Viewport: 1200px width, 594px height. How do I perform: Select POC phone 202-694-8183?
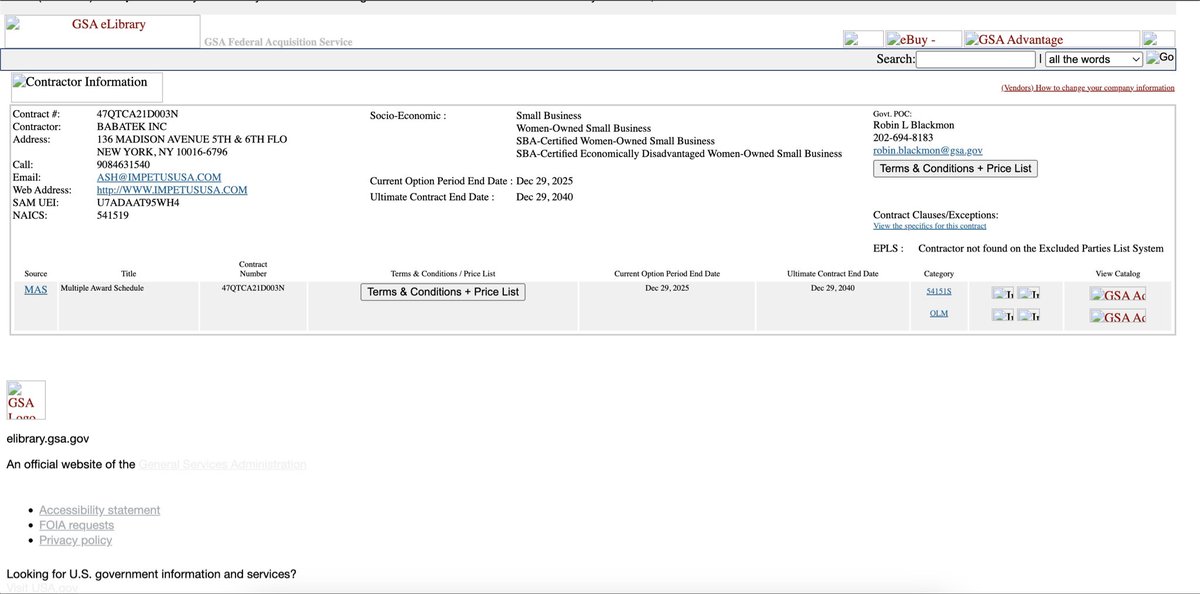click(903, 138)
